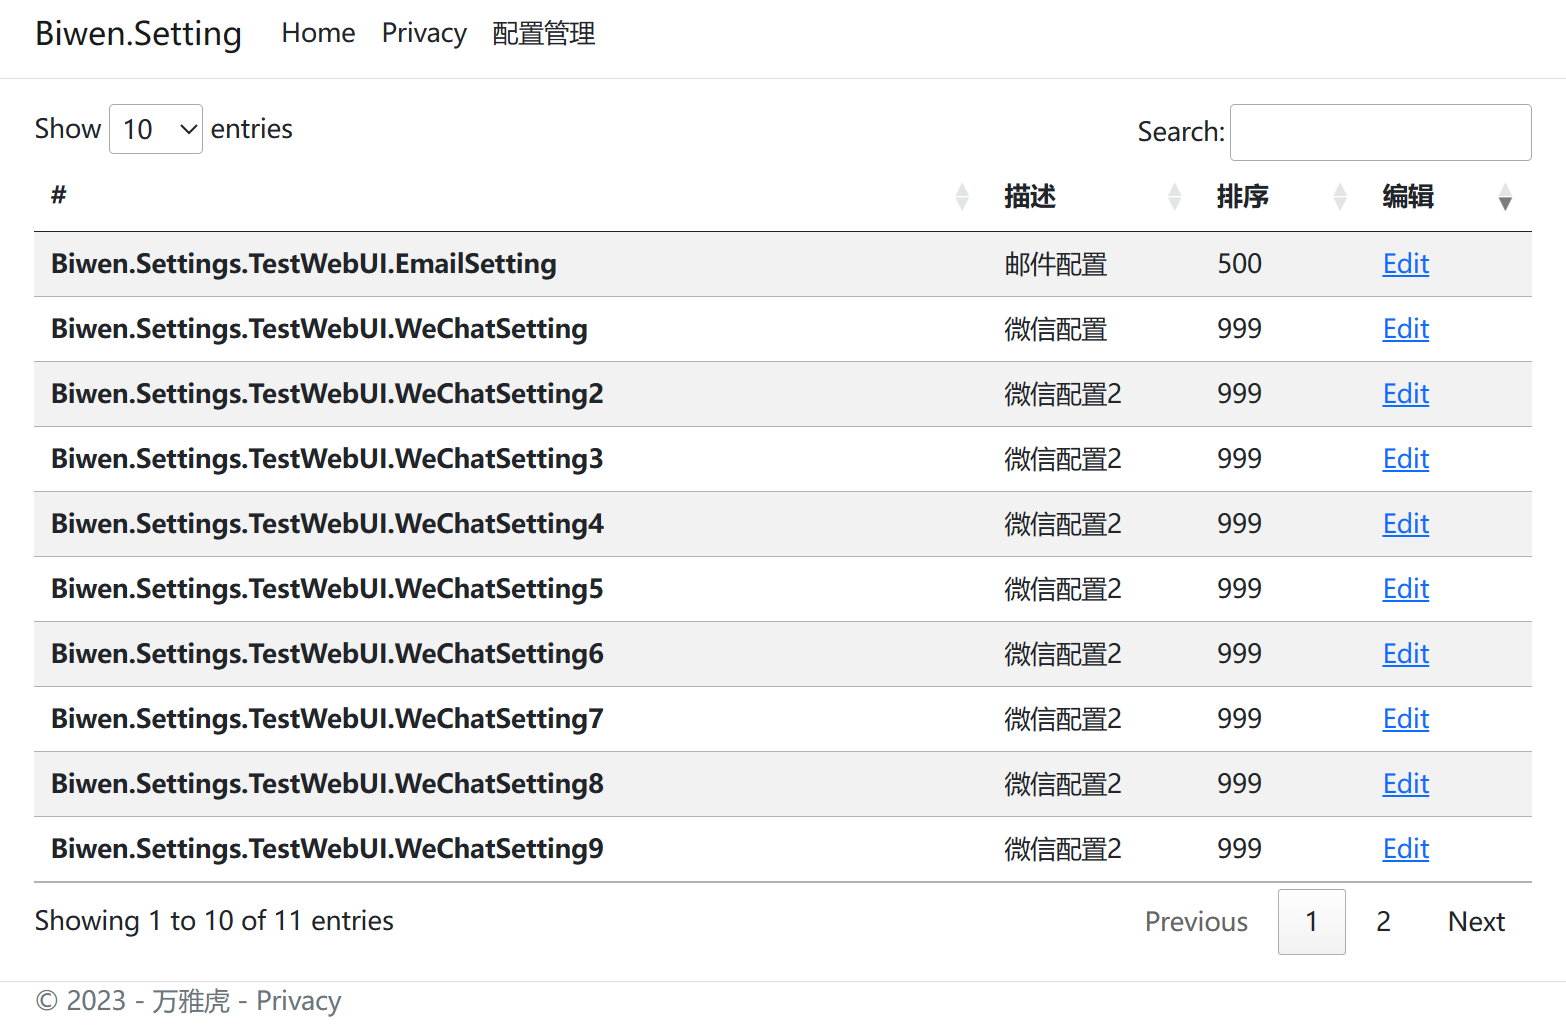This screenshot has height=1029, width=1566.
Task: Open Privacy from the navigation bar
Action: coord(423,33)
